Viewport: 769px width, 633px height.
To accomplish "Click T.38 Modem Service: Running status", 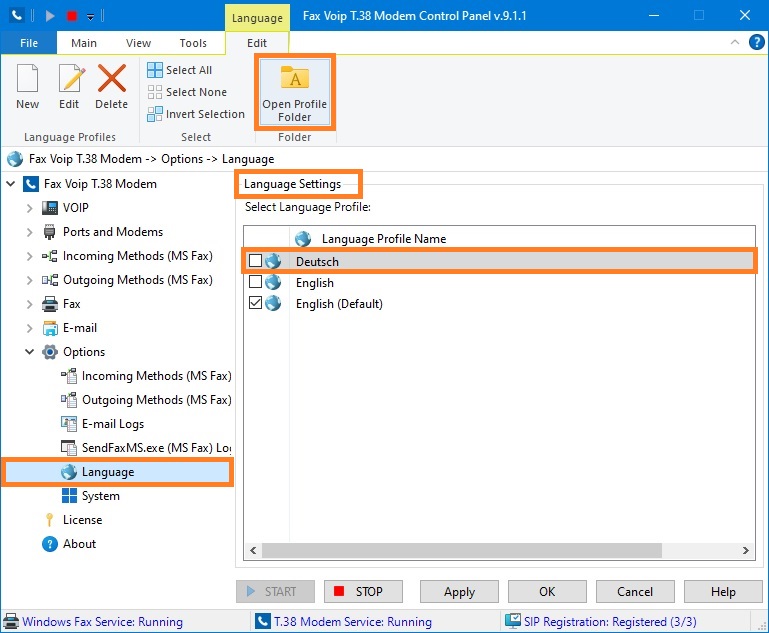I will (353, 622).
